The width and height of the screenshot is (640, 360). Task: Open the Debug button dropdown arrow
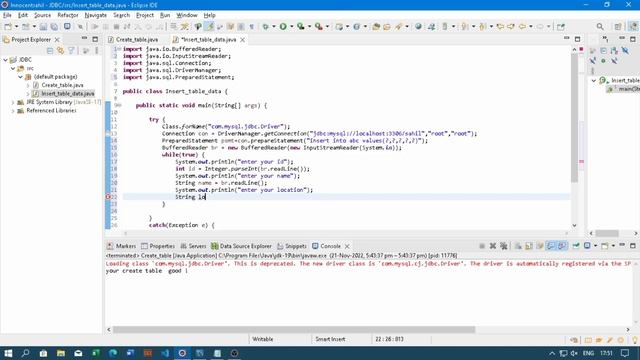coord(274,27)
